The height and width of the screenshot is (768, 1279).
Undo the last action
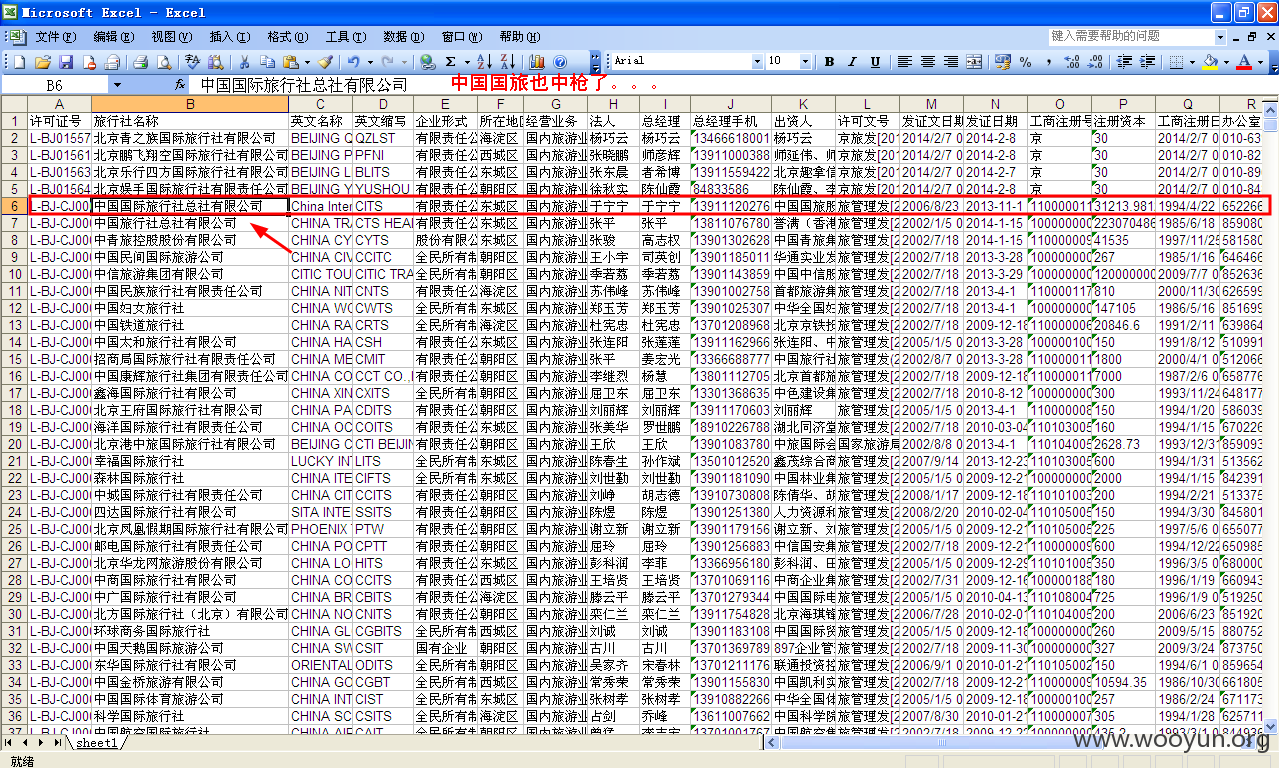(353, 61)
